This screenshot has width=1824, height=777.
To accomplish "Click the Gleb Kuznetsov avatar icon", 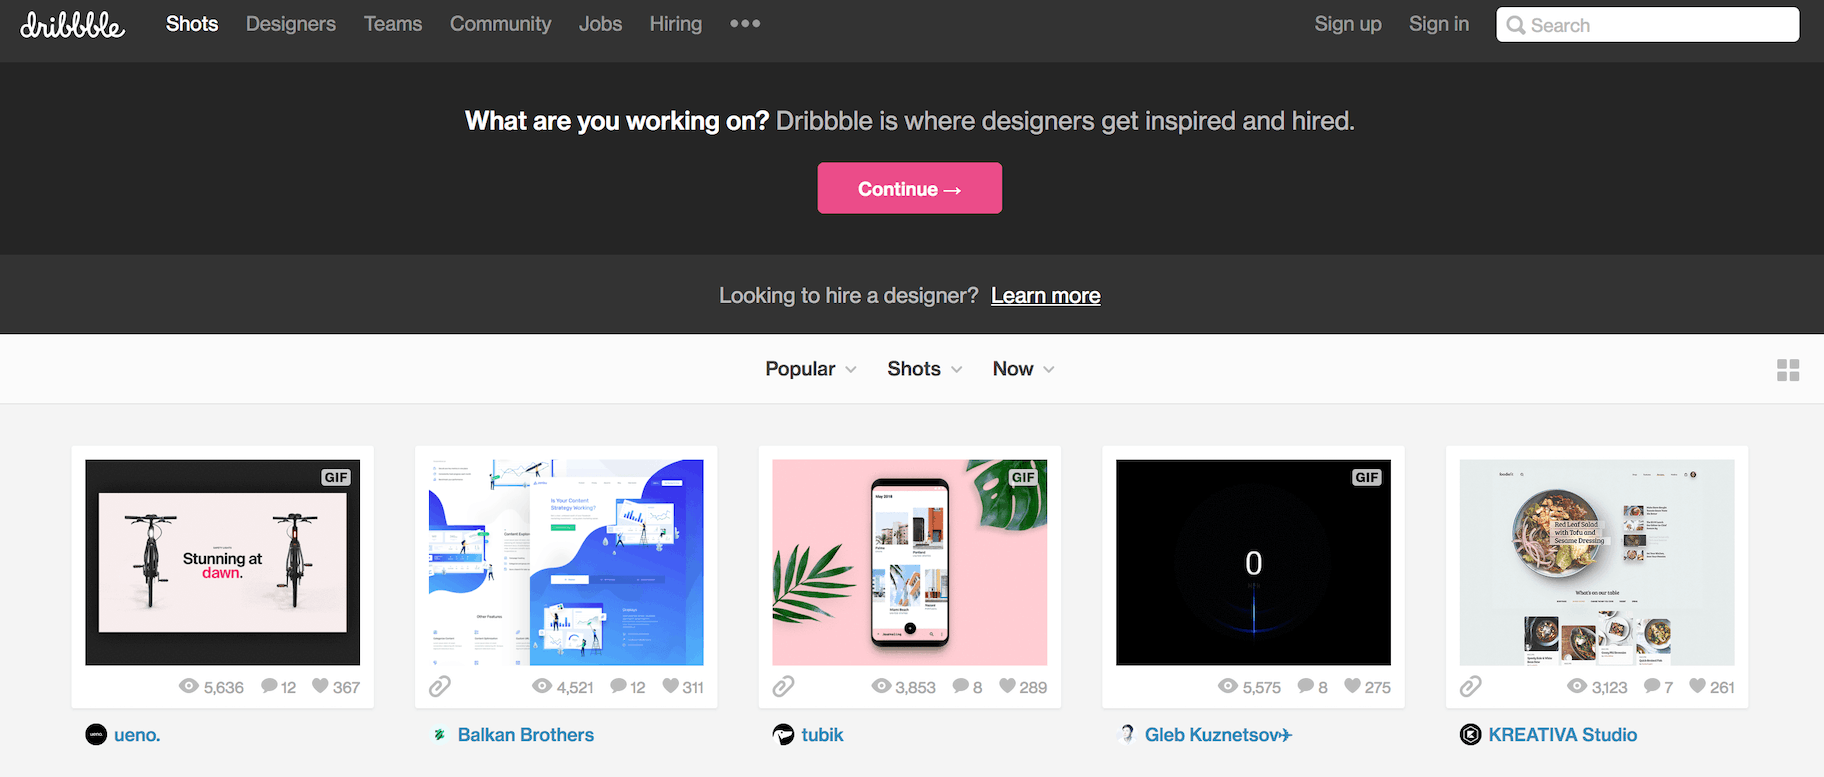I will tap(1127, 735).
